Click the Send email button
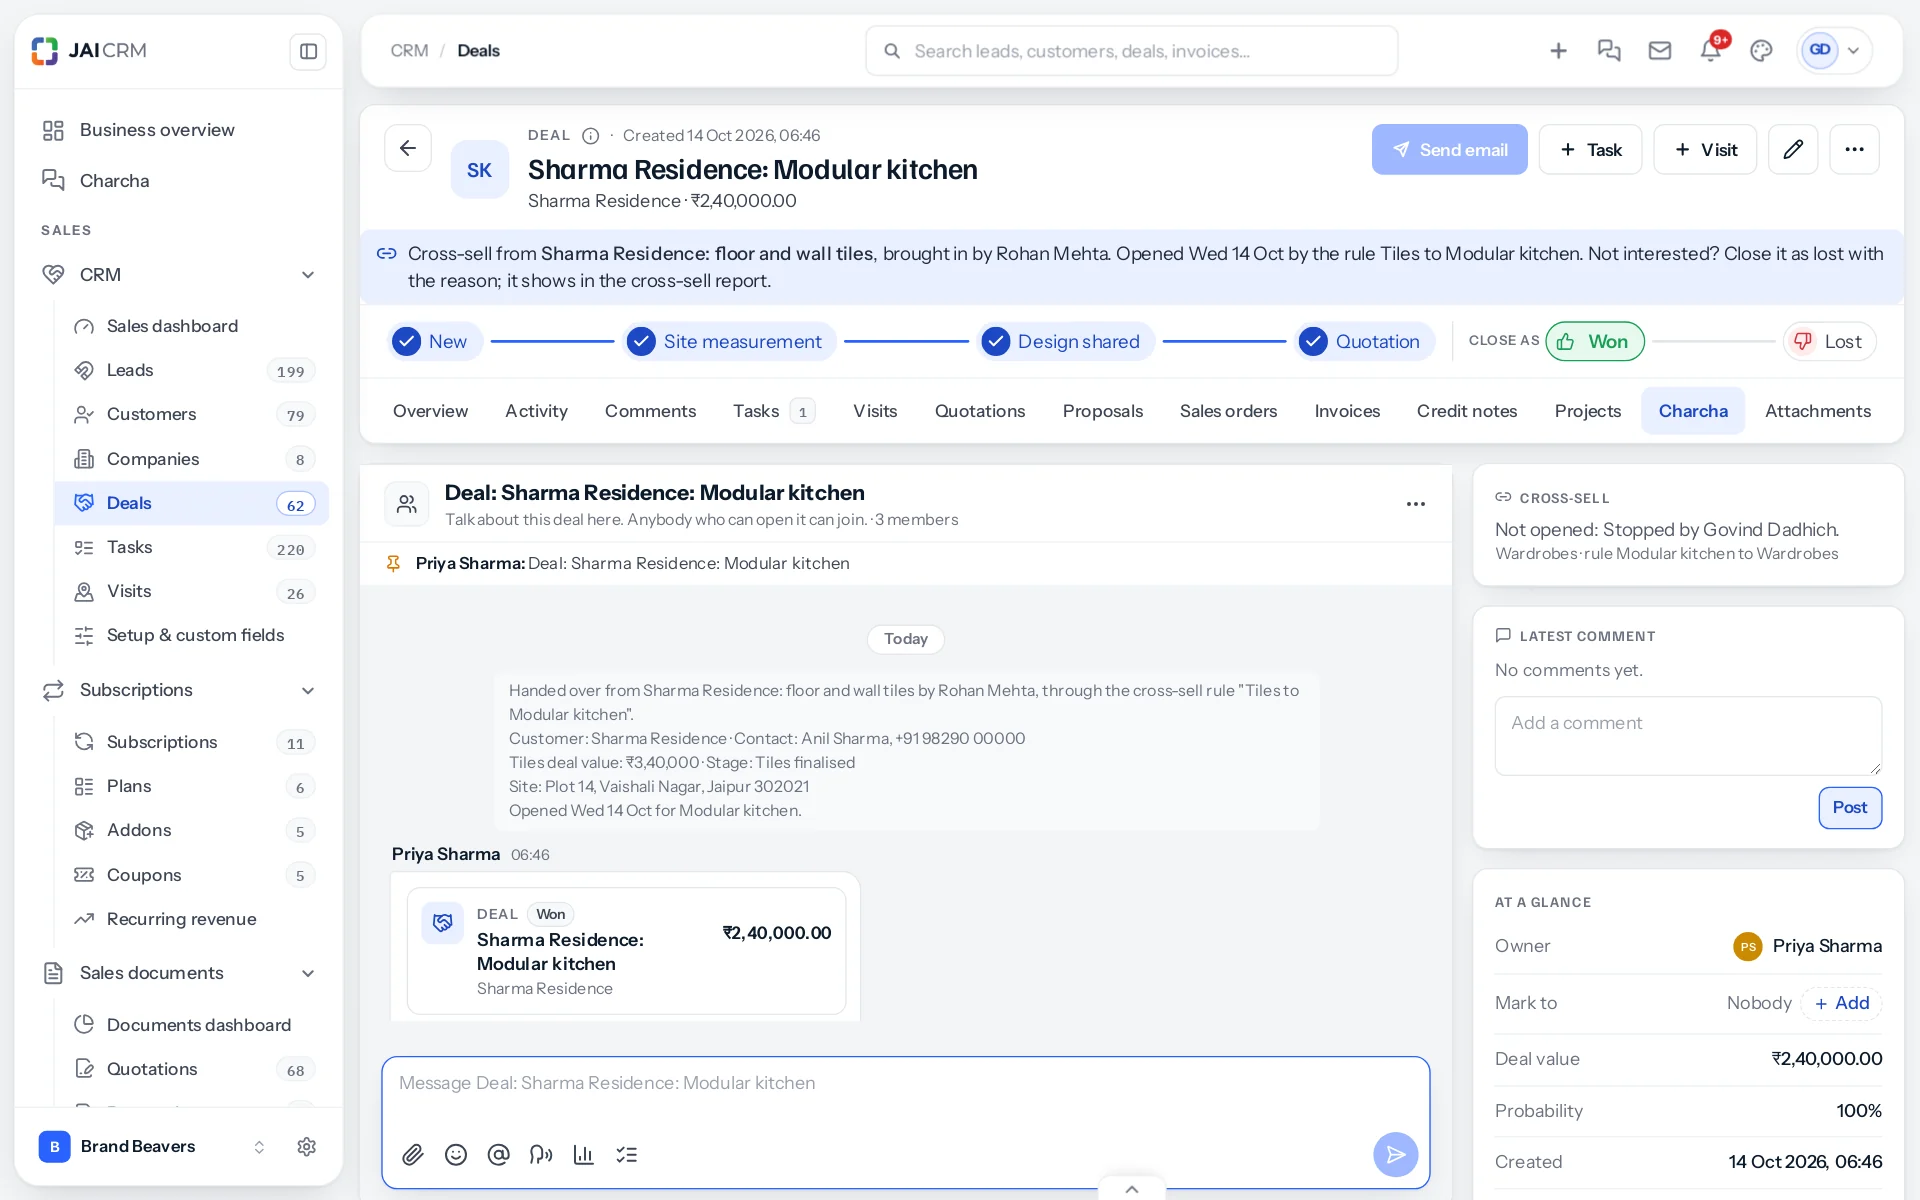 point(1449,149)
